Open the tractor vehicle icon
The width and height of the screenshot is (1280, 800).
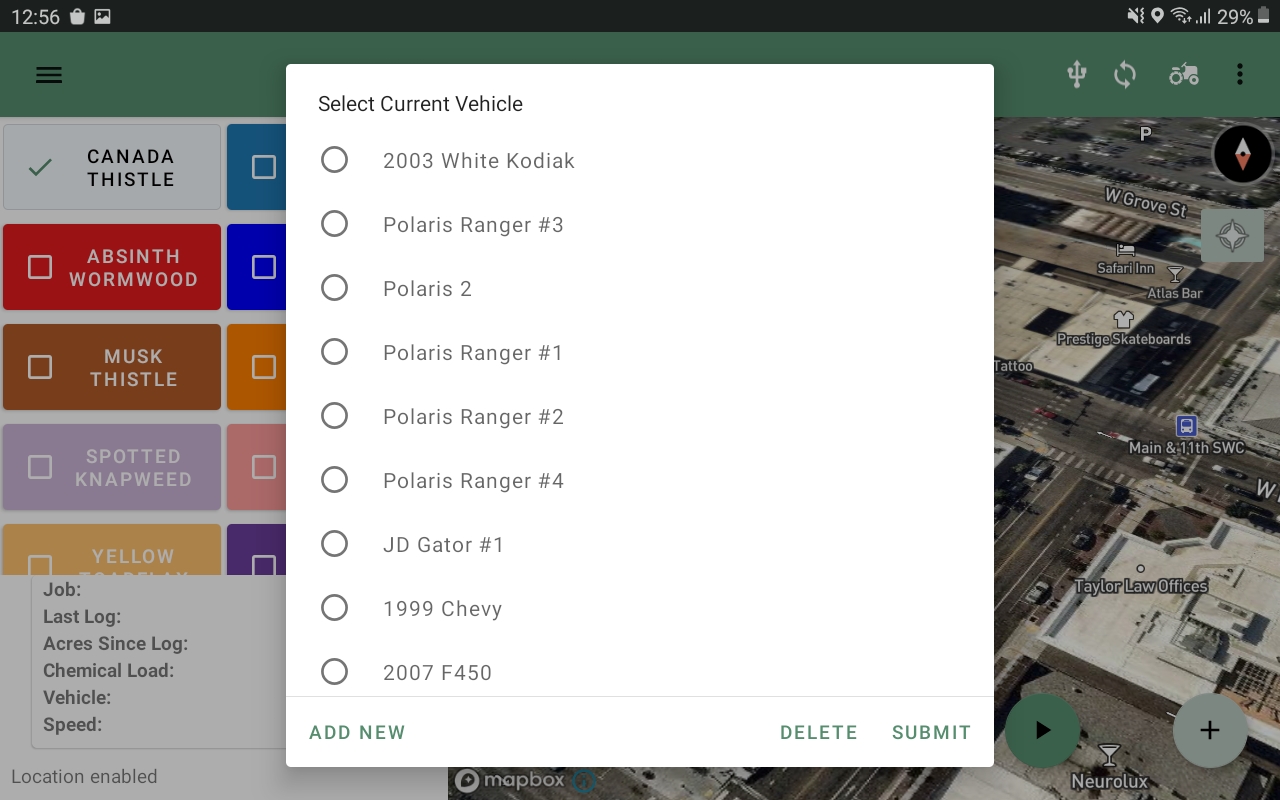click(x=1183, y=75)
